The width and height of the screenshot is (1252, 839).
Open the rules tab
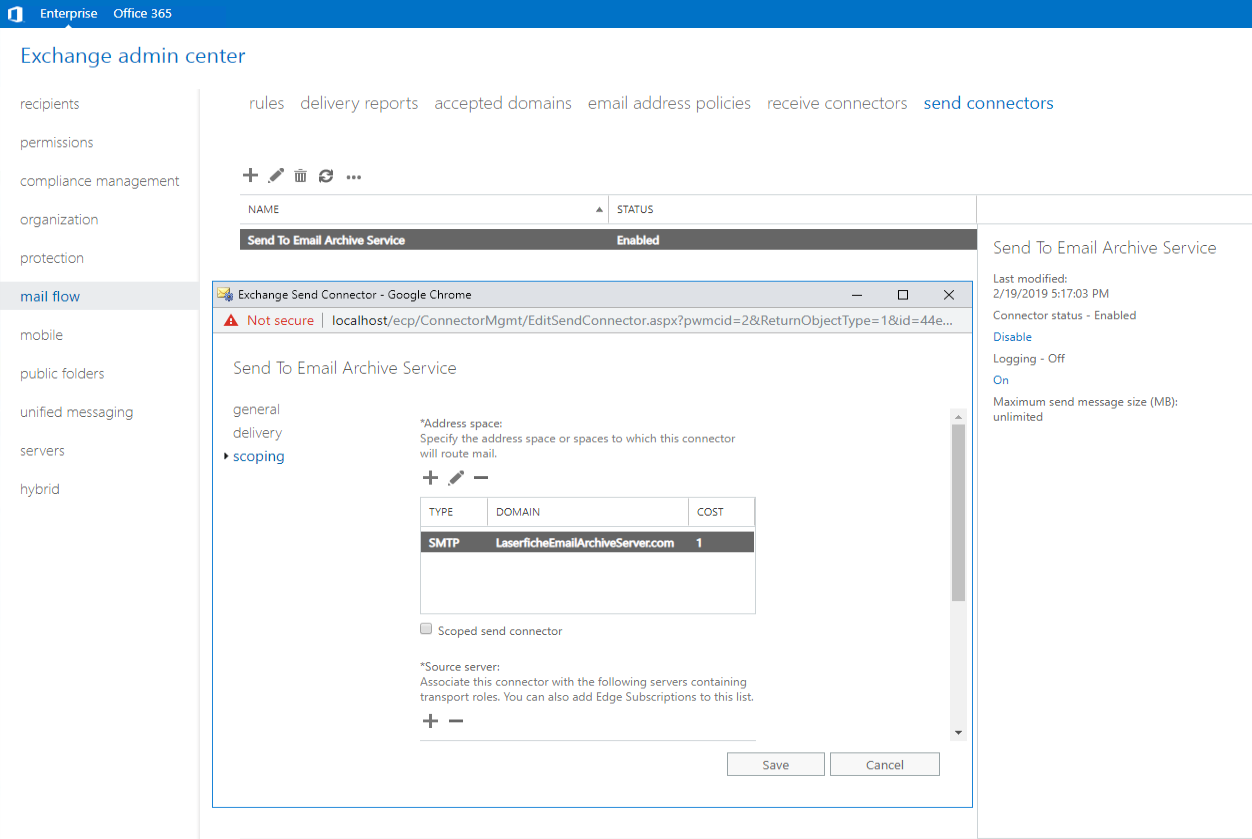(267, 103)
